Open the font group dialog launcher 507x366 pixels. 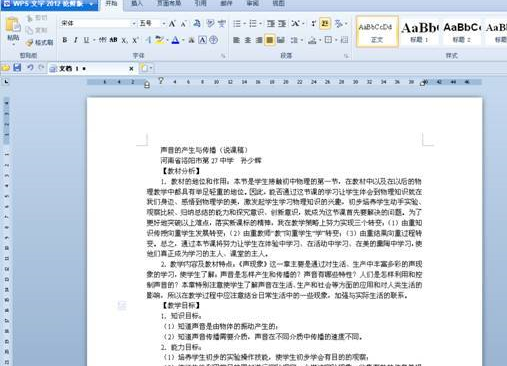(x=223, y=56)
